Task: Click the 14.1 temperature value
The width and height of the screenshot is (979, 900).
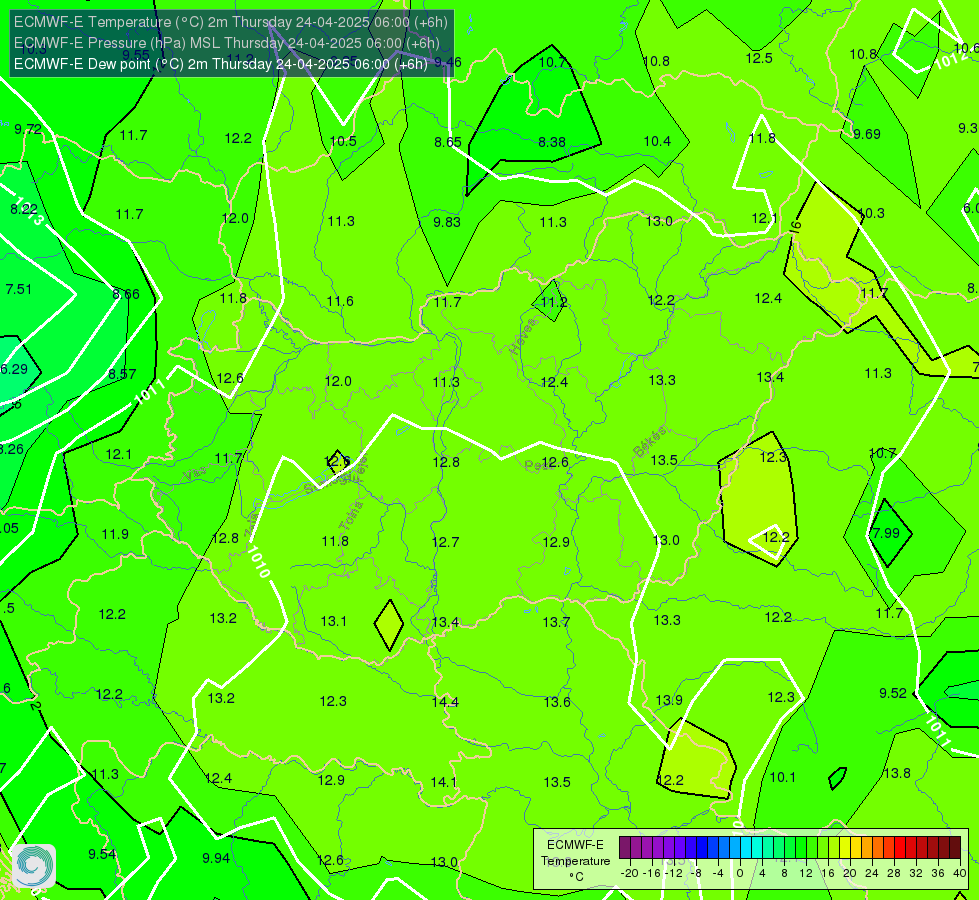Action: (x=444, y=782)
